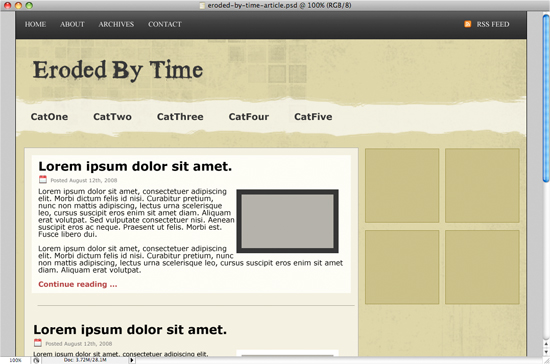Image resolution: width=550 pixels, height=364 pixels.
Task: Click the status bar preview icon beside zoom field
Action: click(x=36, y=360)
